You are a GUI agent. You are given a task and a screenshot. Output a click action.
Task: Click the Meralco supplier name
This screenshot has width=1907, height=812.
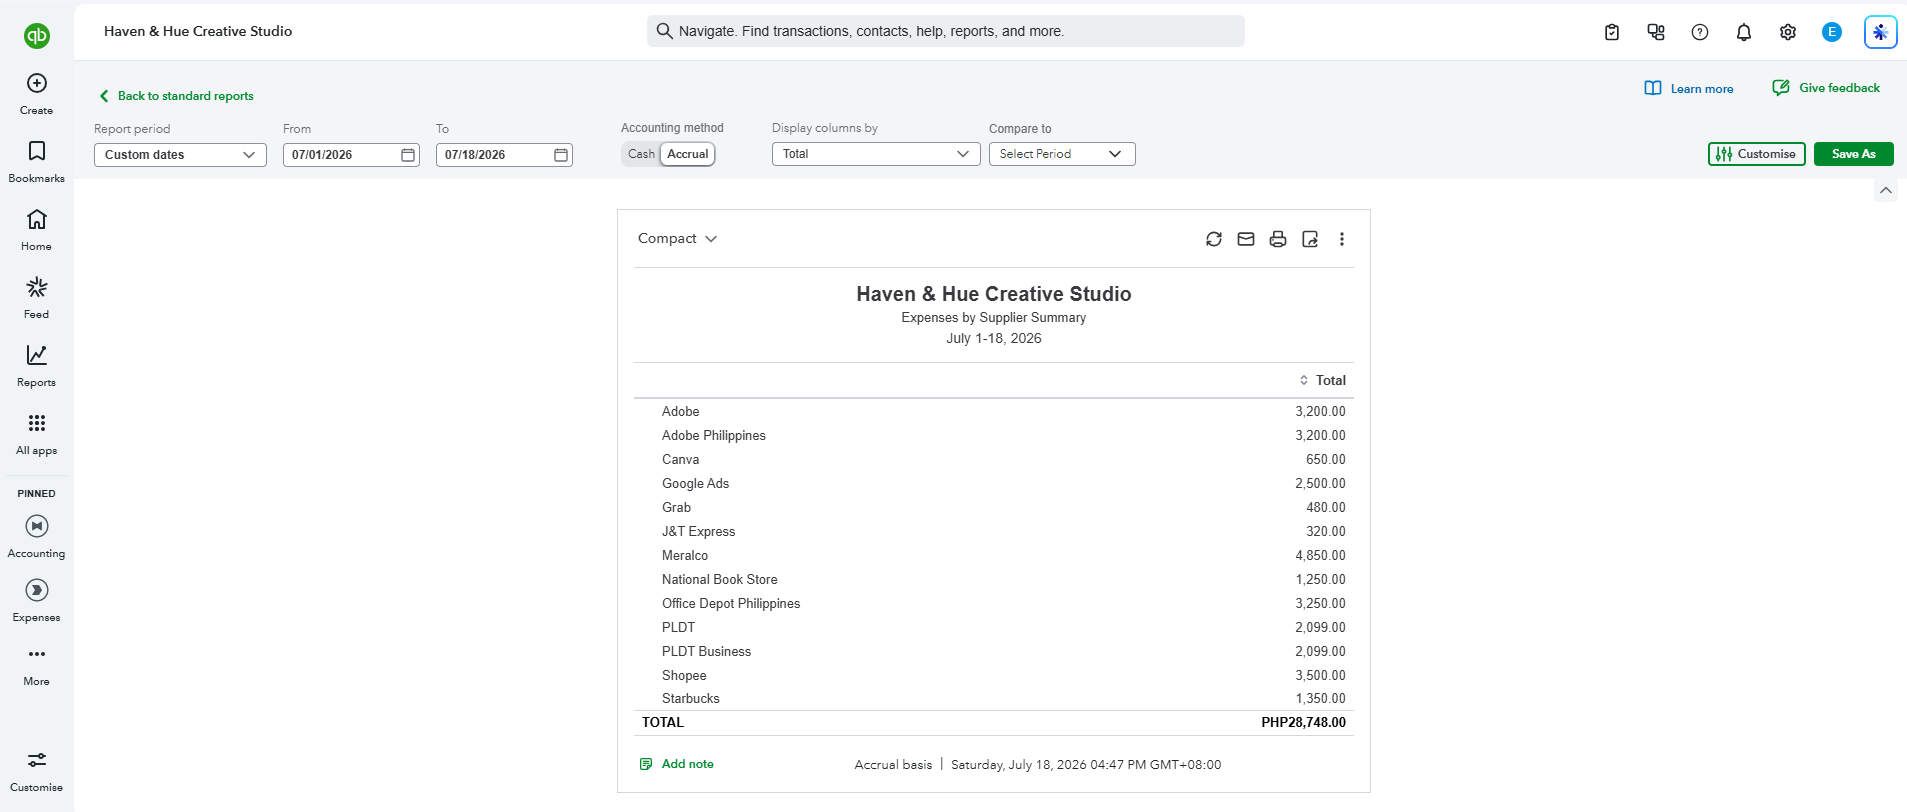685,556
